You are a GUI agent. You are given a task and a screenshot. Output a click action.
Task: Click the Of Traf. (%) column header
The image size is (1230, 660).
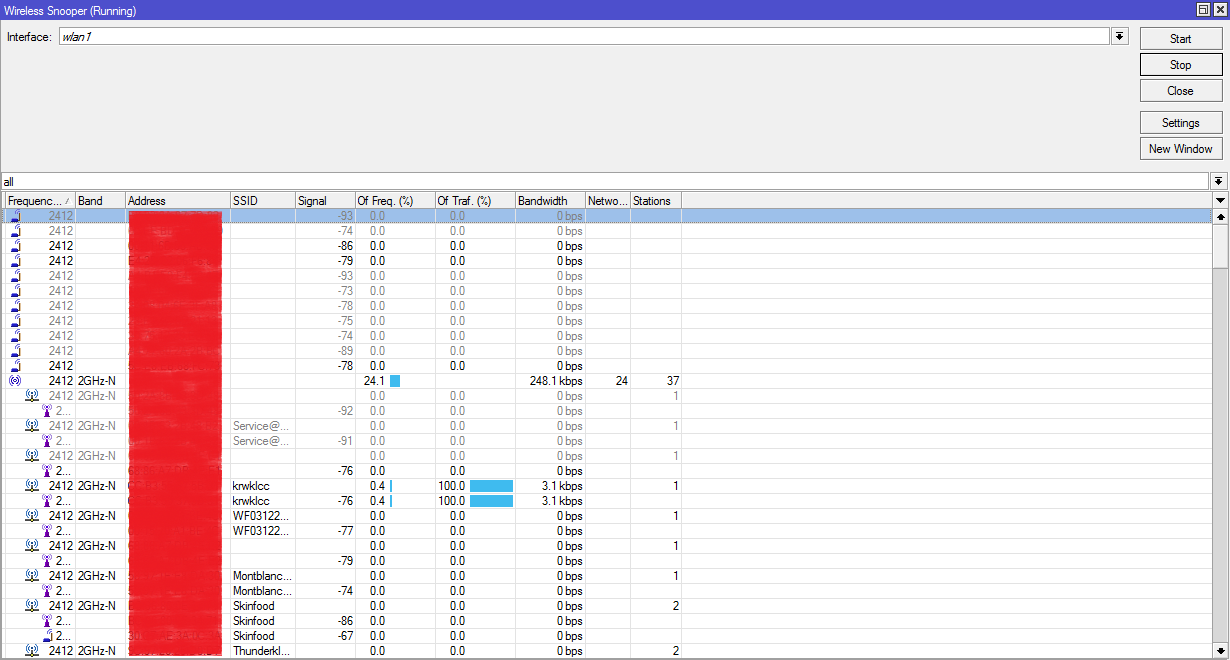click(475, 201)
